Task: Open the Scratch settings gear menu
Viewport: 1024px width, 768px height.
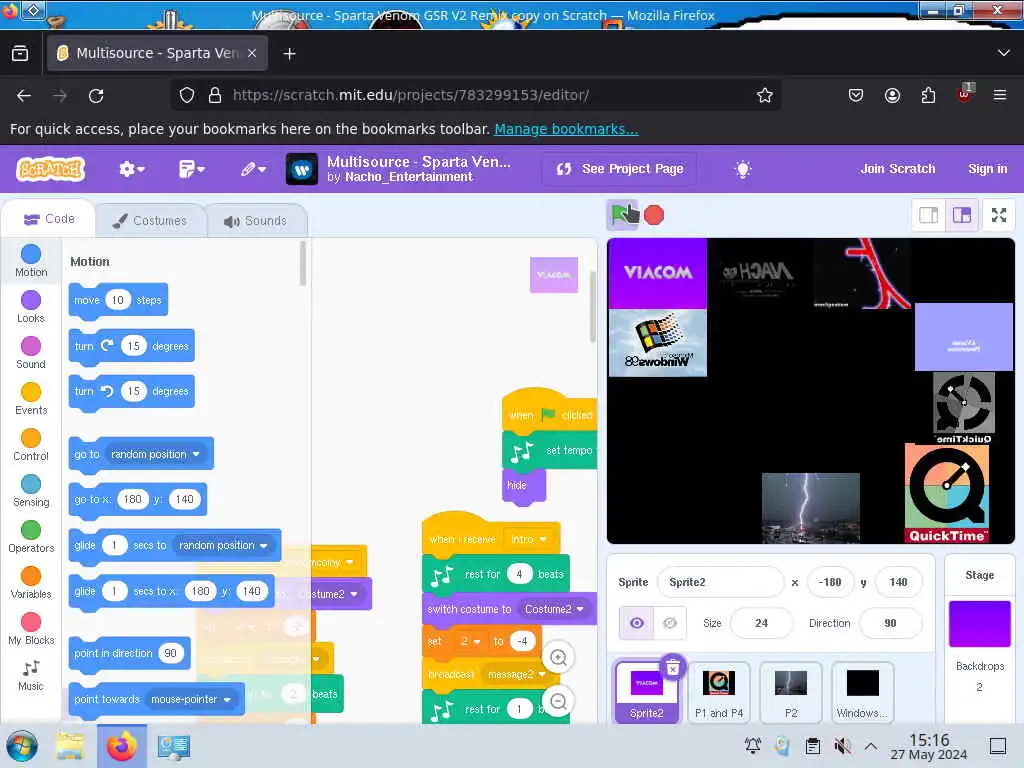Action: tap(131, 169)
